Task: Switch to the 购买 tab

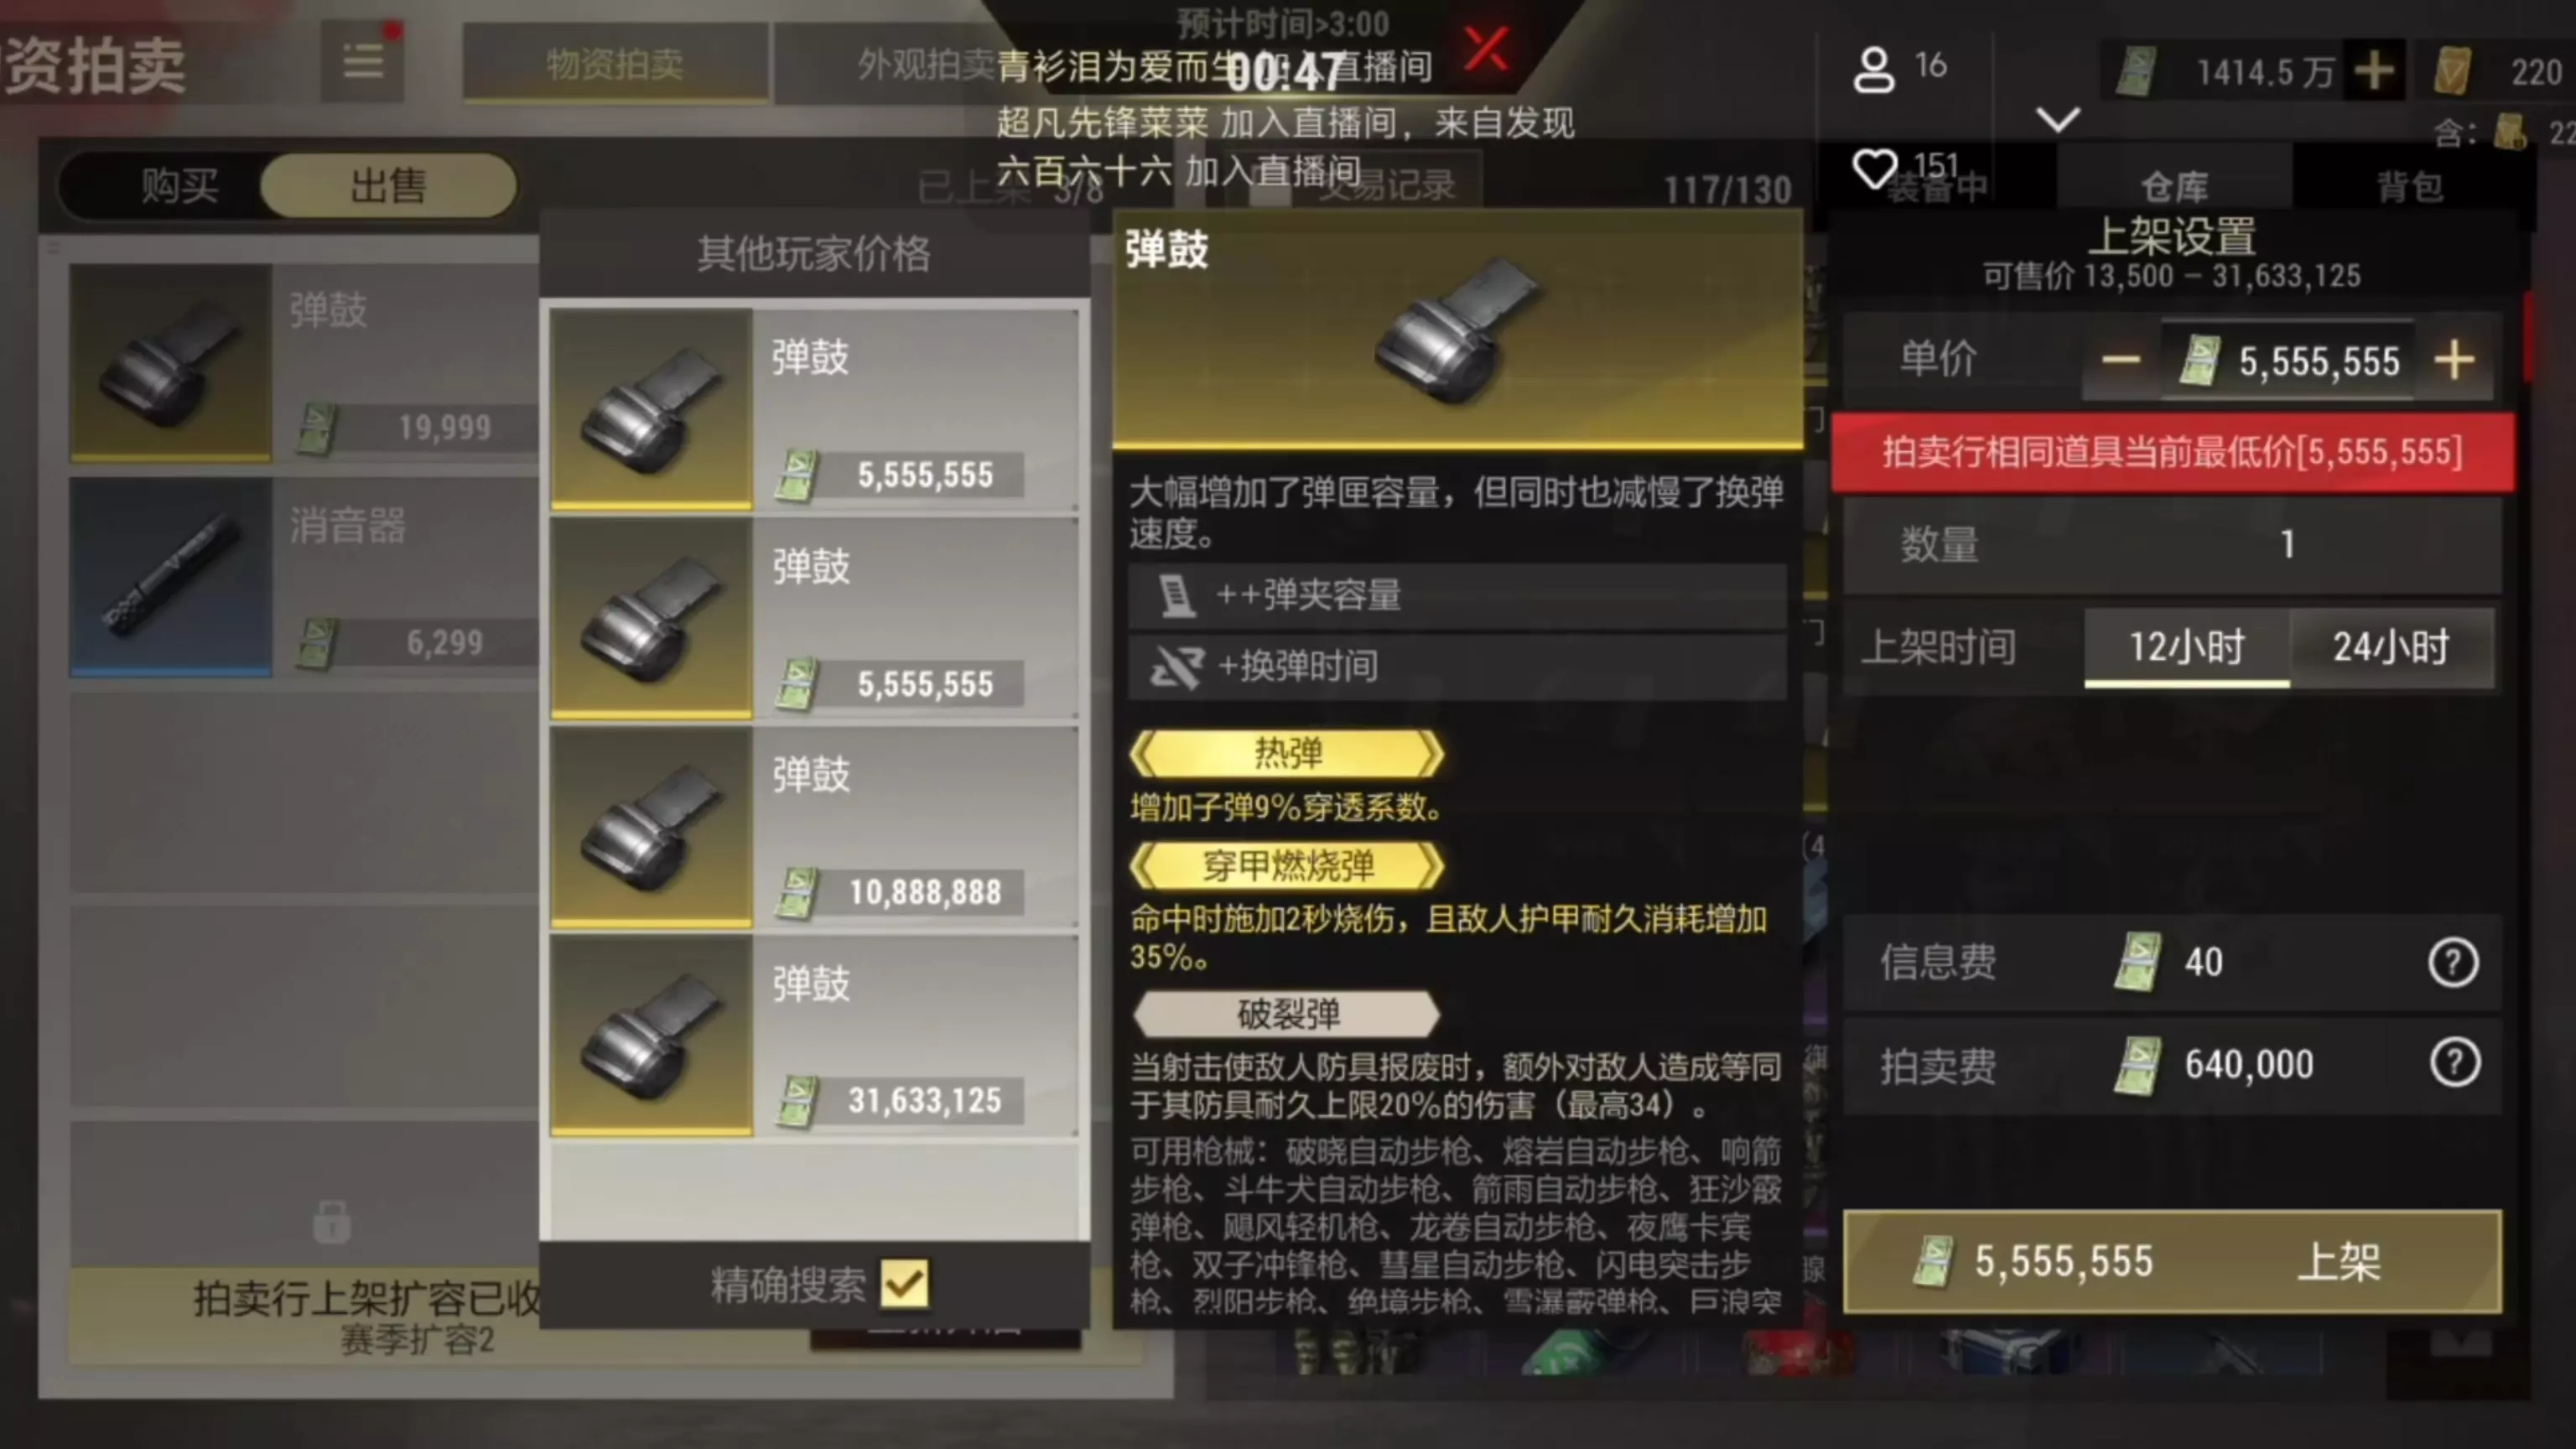Action: (x=179, y=185)
